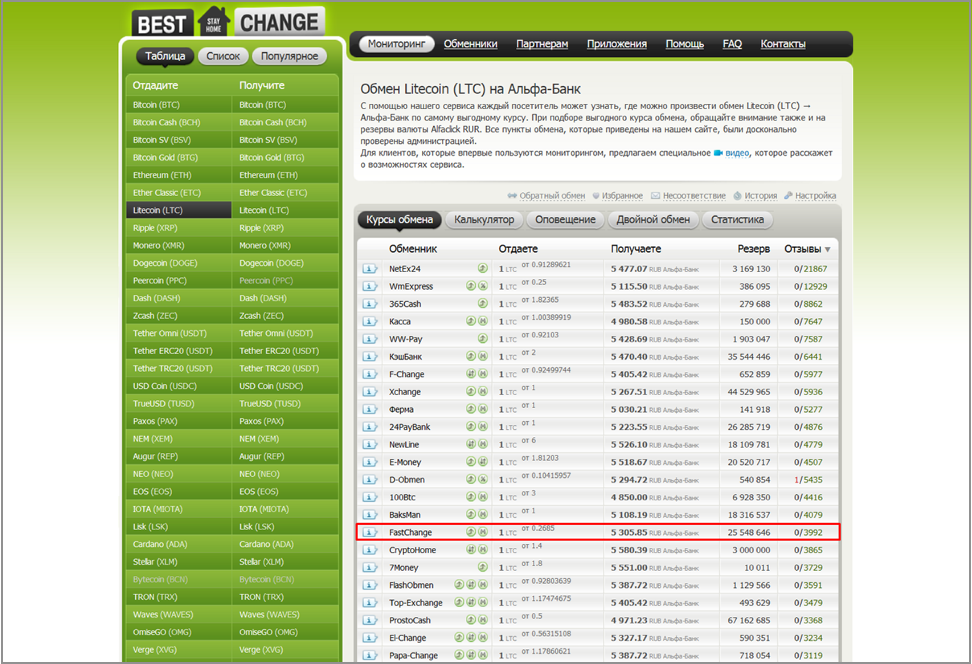The height and width of the screenshot is (664, 972).
Task: Click the видео link in description
Action: coord(737,153)
